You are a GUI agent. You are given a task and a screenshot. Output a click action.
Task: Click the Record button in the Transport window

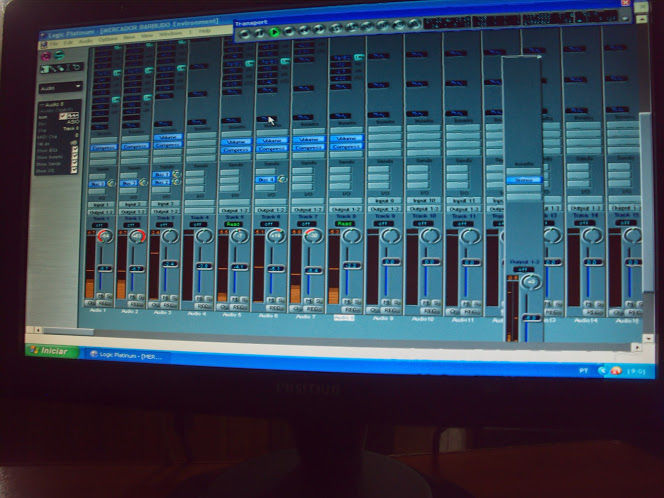coord(244,33)
